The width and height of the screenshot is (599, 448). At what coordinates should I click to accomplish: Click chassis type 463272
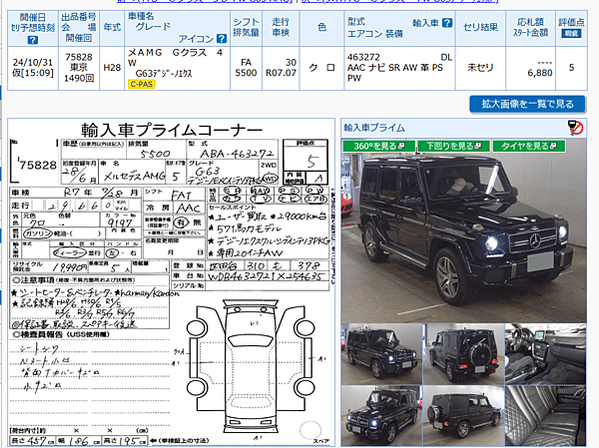pyautogui.click(x=363, y=57)
